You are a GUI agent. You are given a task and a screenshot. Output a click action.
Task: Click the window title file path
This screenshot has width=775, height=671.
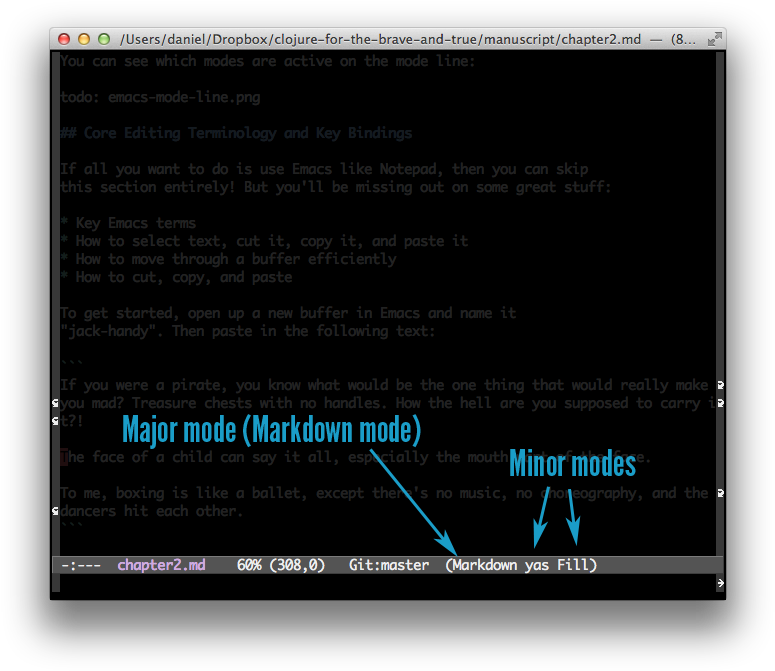(x=381, y=39)
